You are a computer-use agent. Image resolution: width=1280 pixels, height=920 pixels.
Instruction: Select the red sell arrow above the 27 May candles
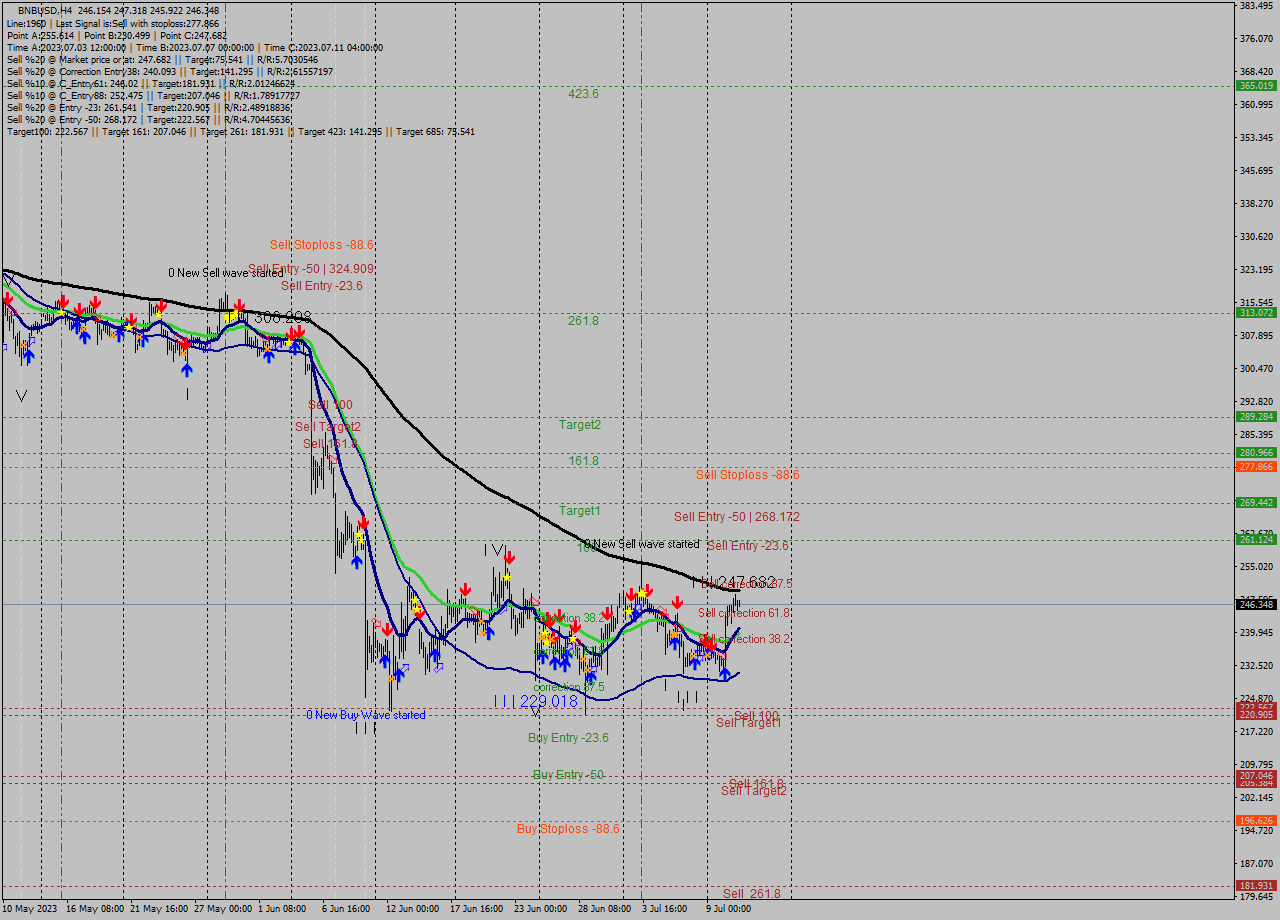[x=240, y=305]
